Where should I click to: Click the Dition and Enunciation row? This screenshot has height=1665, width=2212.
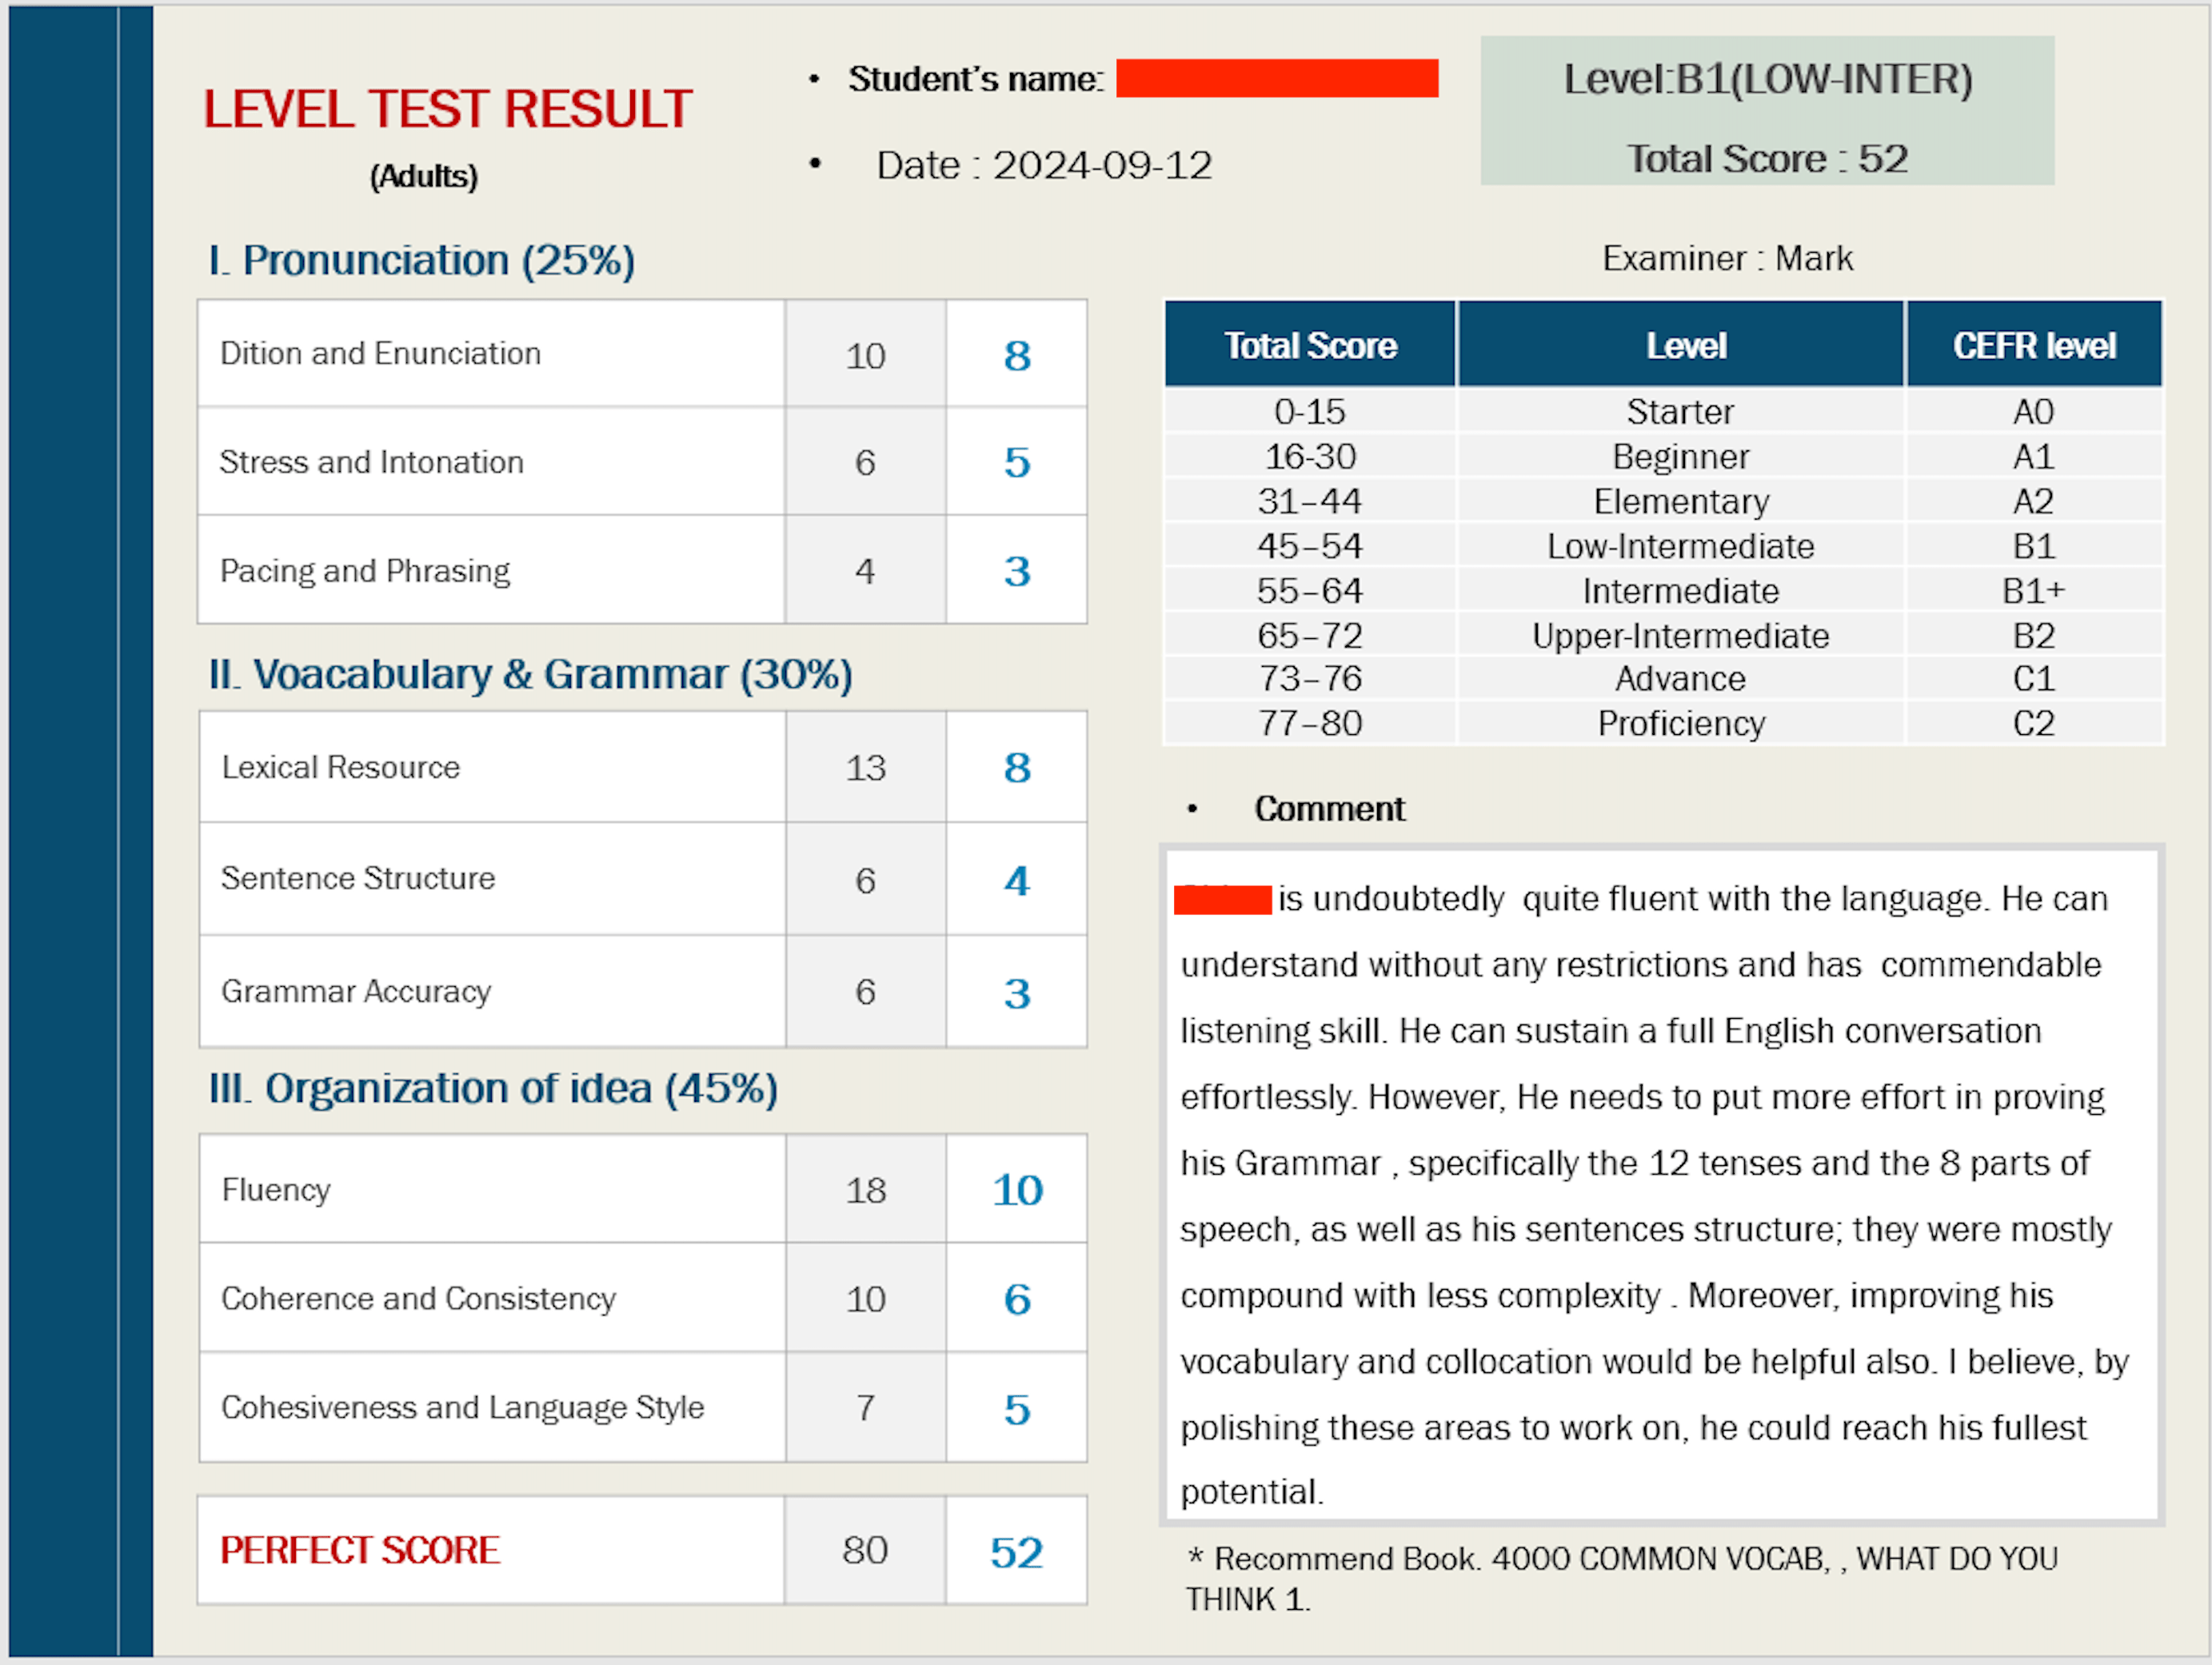[642, 354]
